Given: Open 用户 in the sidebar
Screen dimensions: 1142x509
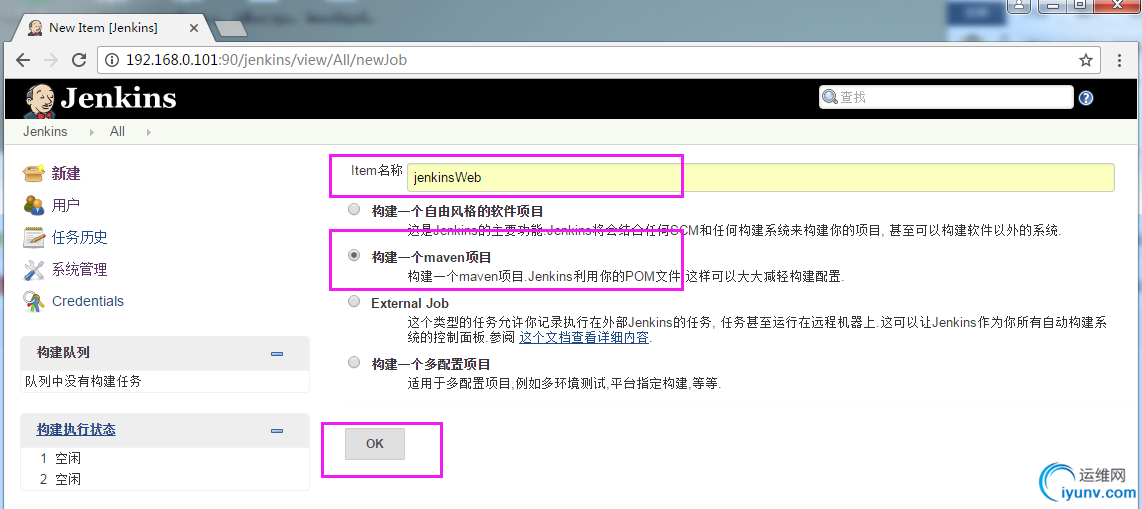Looking at the screenshot, I should coord(66,205).
